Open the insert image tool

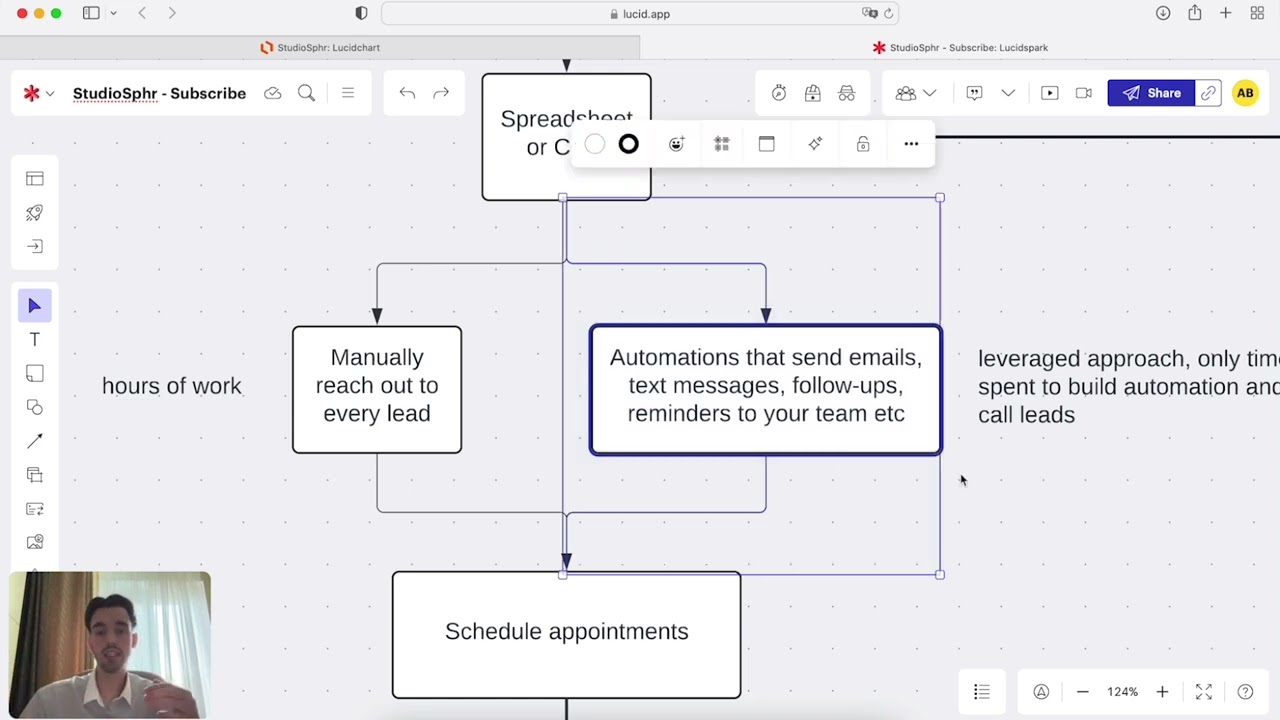(x=35, y=542)
